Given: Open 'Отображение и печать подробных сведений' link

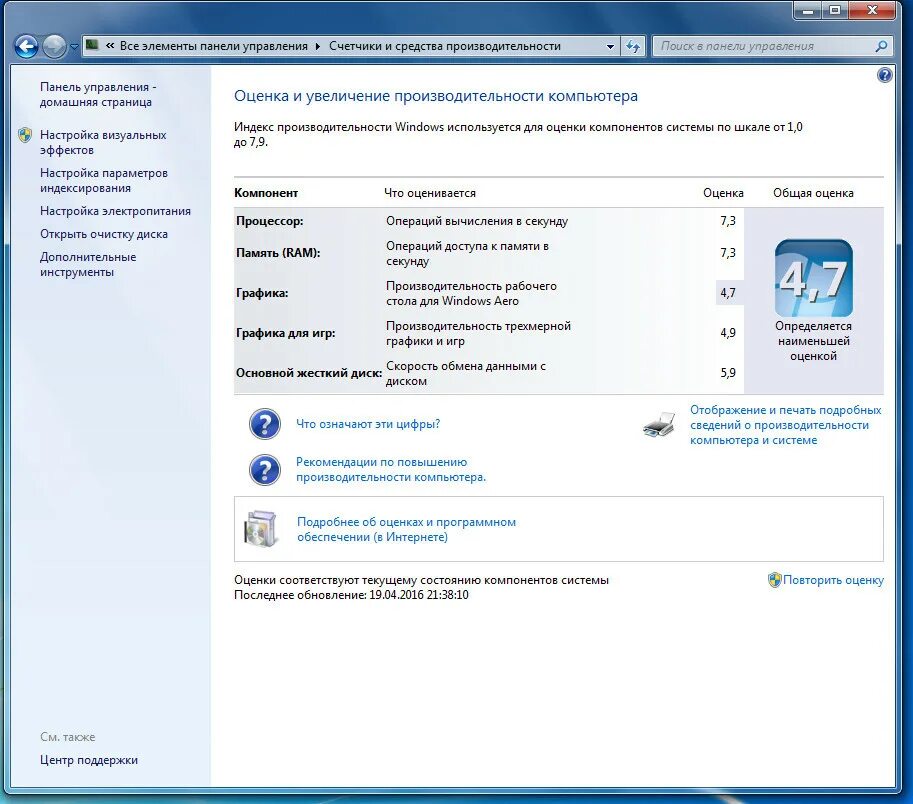Looking at the screenshot, I should point(785,425).
